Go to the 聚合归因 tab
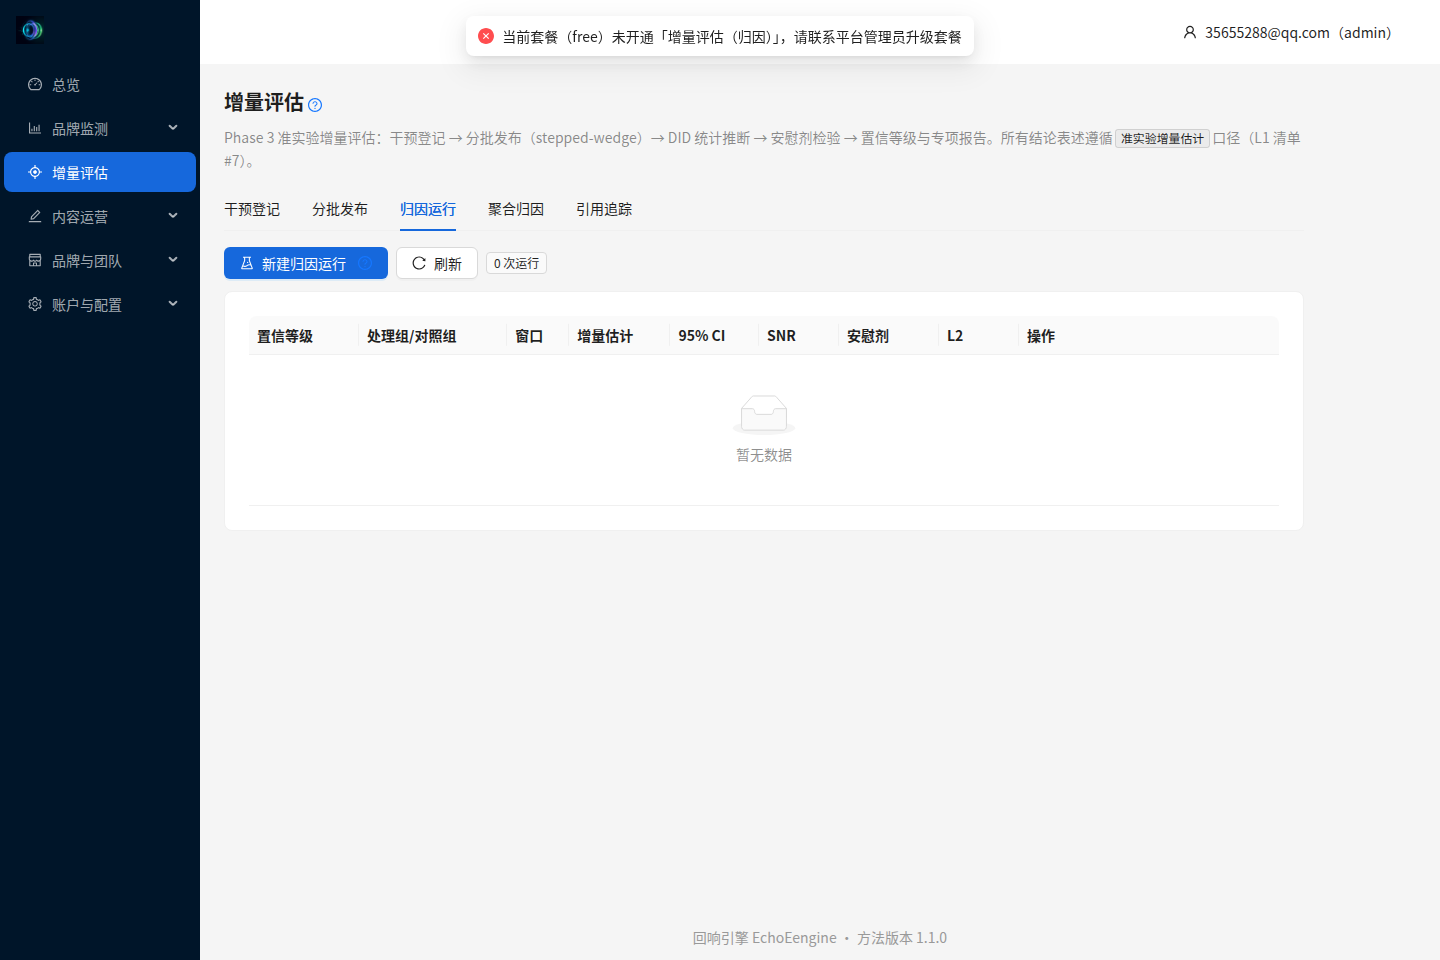Screen dimensions: 1440x960 516,210
